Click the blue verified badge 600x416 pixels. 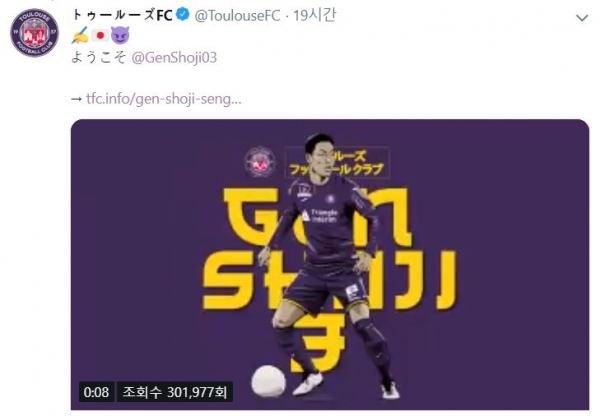click(x=183, y=15)
